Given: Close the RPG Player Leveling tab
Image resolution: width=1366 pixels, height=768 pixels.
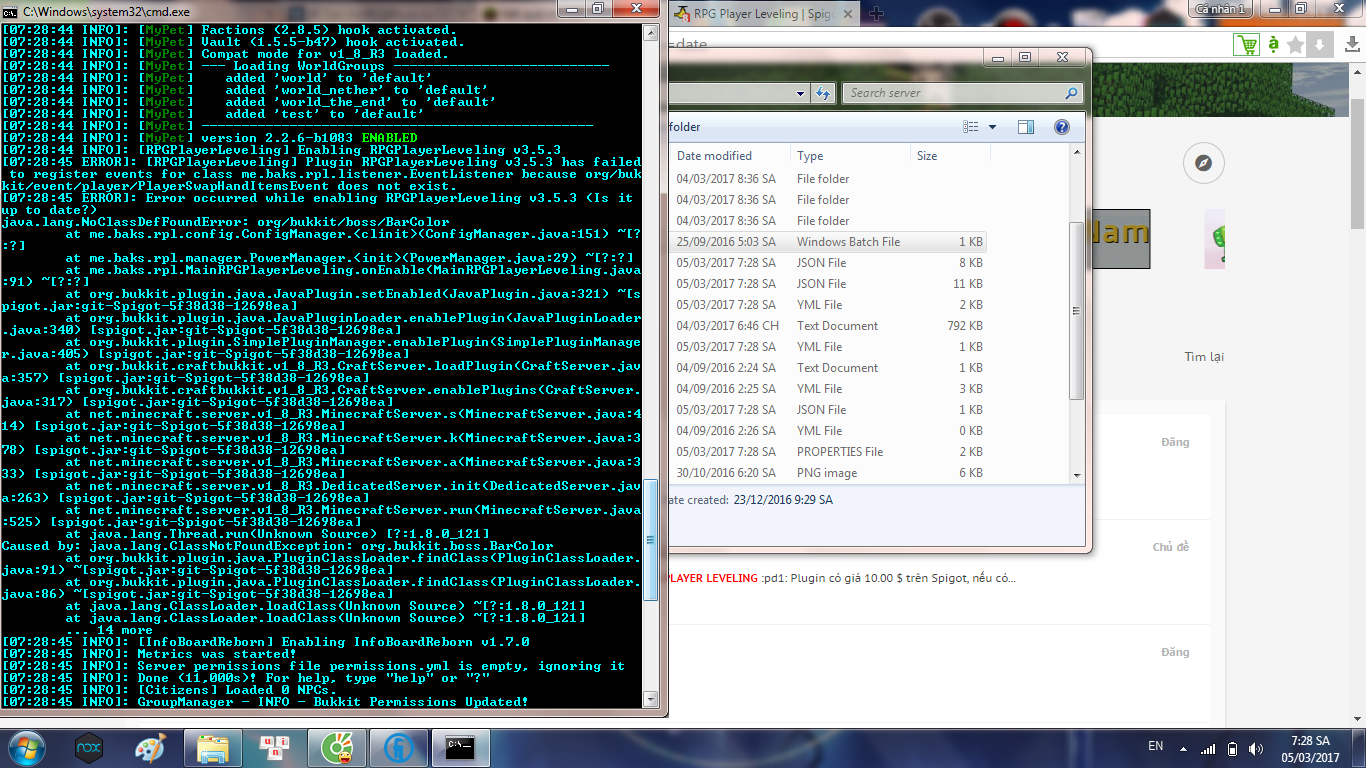Looking at the screenshot, I should [847, 14].
